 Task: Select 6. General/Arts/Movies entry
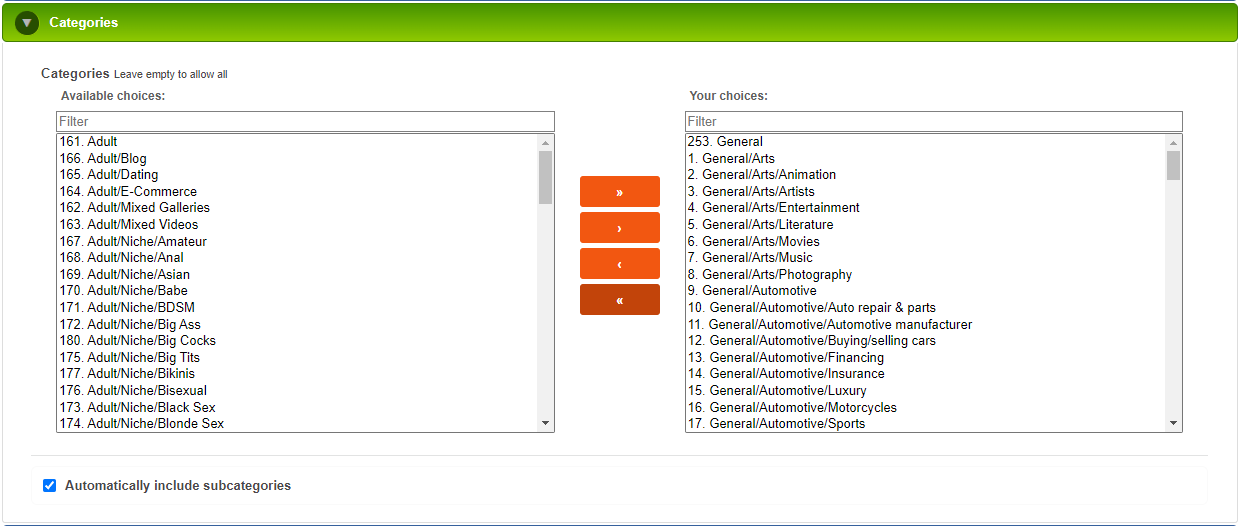[x=926, y=241]
